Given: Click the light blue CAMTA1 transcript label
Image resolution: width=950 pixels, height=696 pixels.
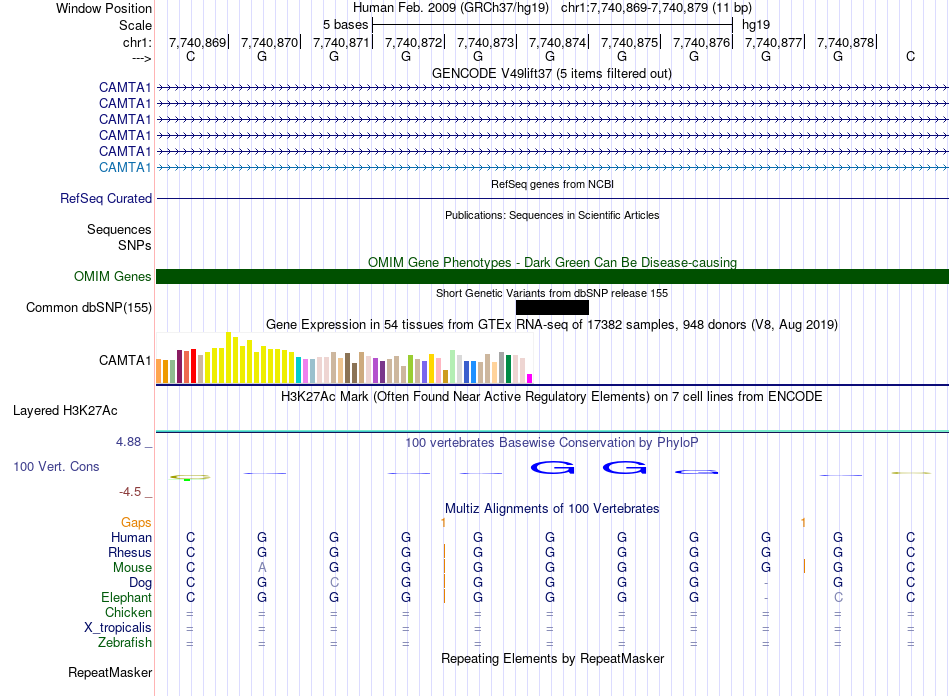Looking at the screenshot, I should pos(125,167).
